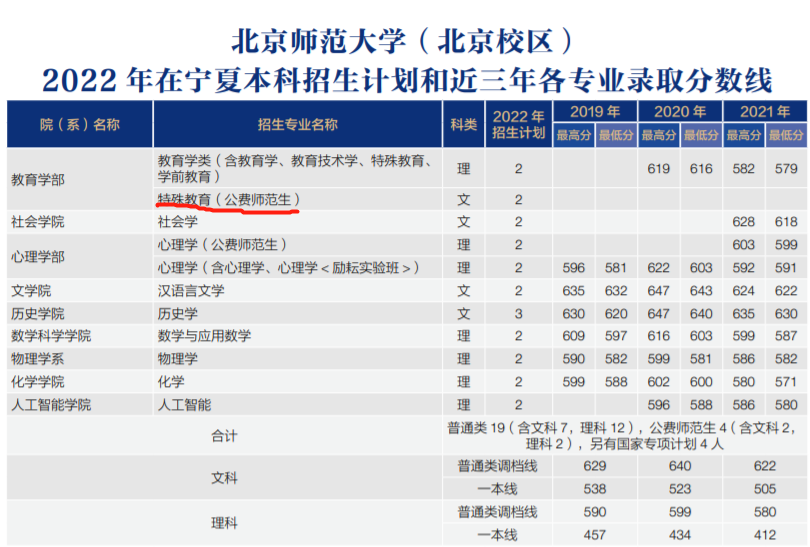Select the value 505 in 一本线 row
Screen dimensions: 810x547
coord(765,489)
